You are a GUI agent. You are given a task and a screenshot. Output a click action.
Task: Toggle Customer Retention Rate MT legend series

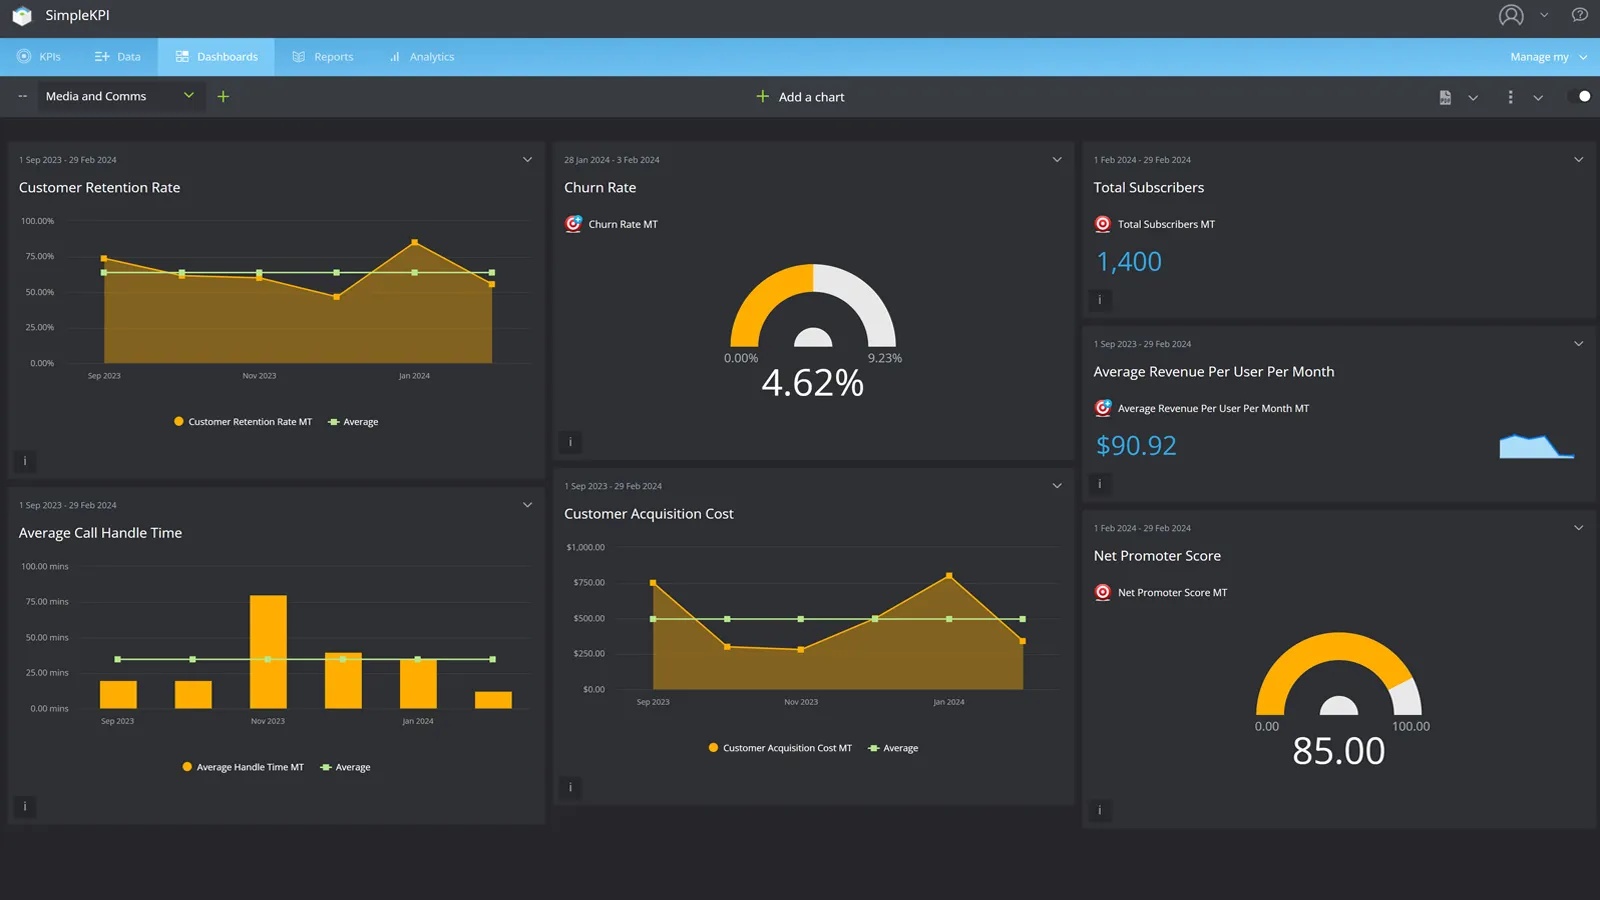pyautogui.click(x=243, y=422)
